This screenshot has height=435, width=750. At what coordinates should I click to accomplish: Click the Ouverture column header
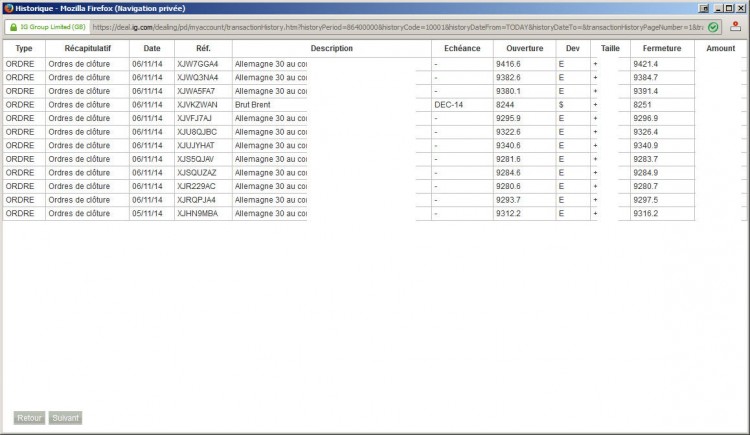[525, 48]
